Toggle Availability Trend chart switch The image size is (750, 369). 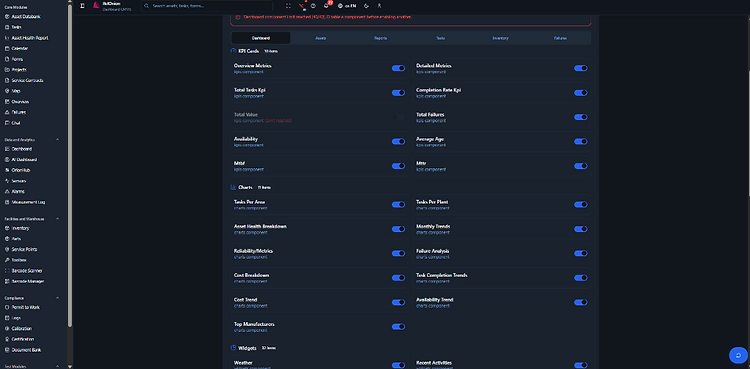pos(581,302)
